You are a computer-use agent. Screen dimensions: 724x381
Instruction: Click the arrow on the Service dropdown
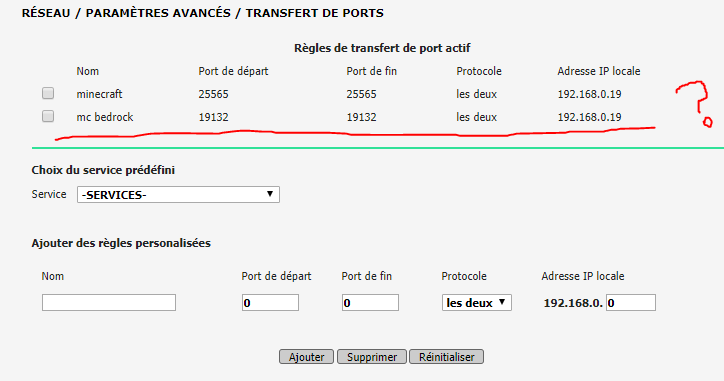(x=270, y=194)
